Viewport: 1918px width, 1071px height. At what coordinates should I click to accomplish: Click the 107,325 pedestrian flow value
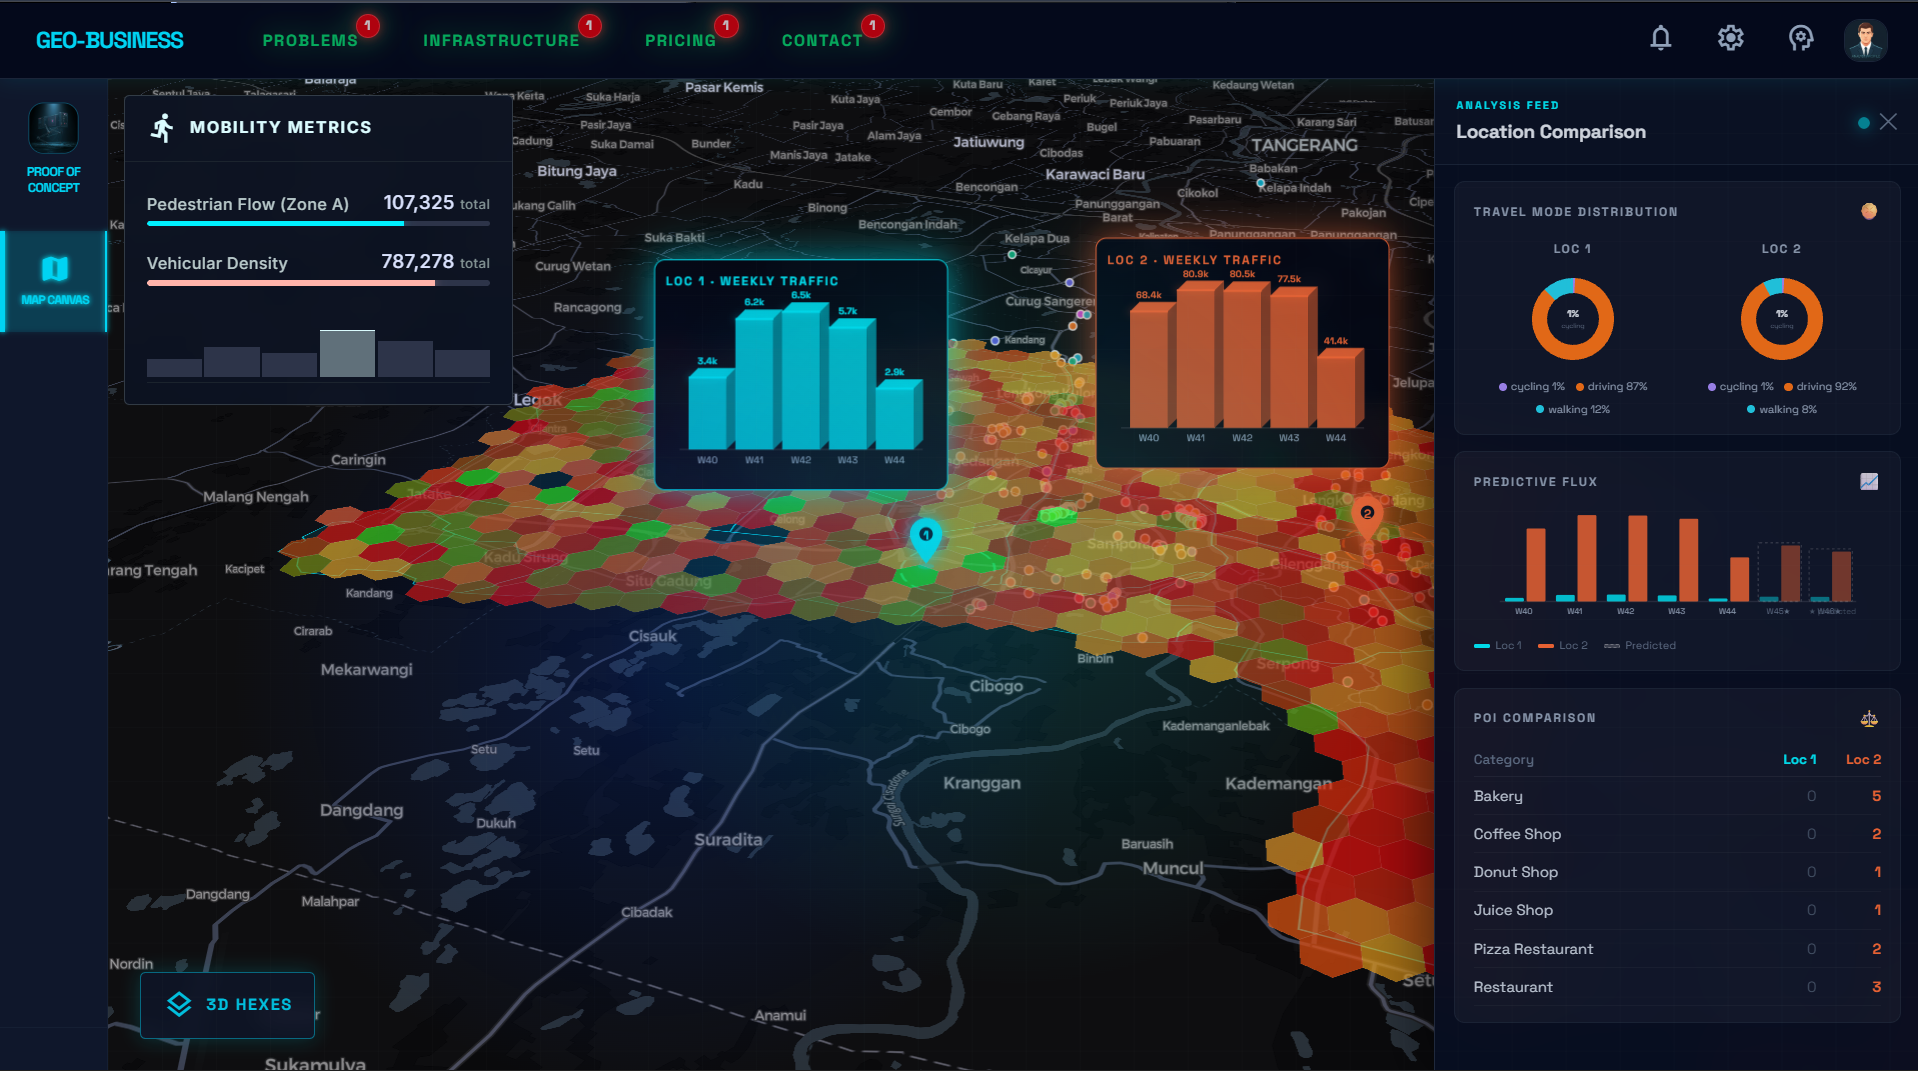(x=419, y=203)
